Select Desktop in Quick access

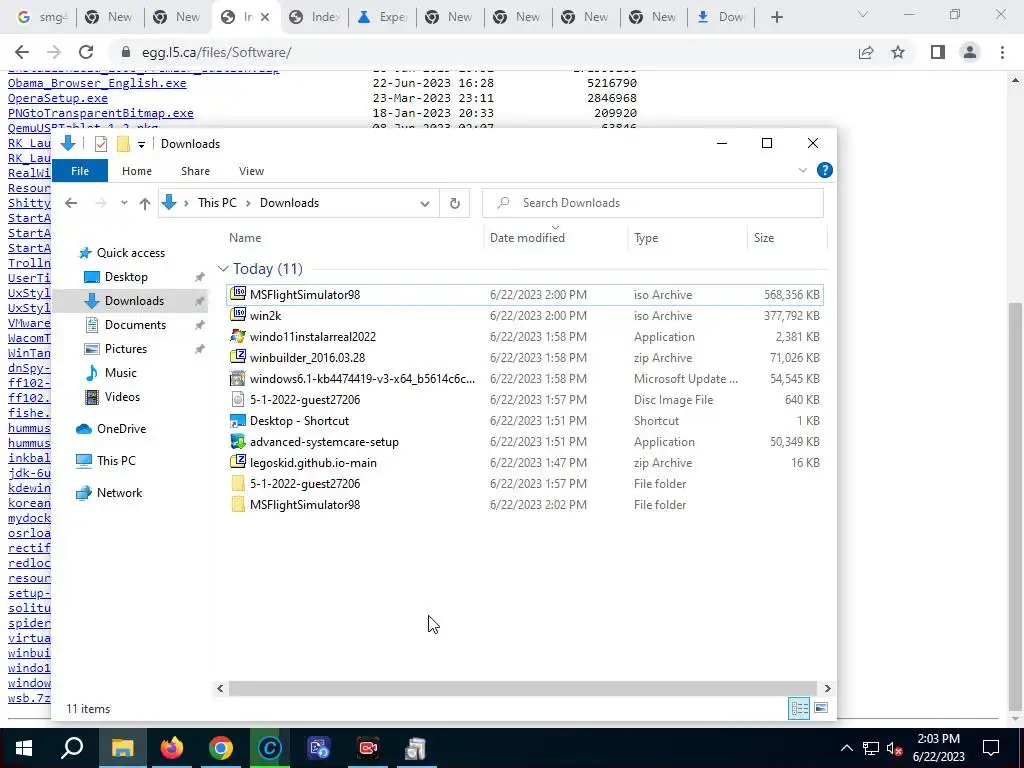tap(126, 277)
